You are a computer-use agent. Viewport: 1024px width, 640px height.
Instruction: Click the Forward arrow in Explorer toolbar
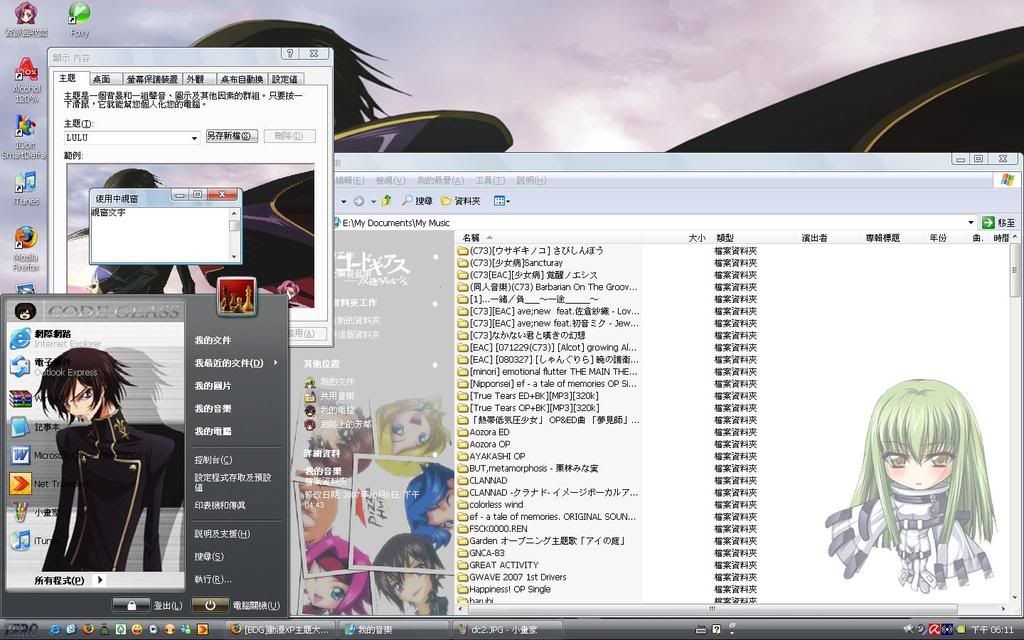coord(359,200)
